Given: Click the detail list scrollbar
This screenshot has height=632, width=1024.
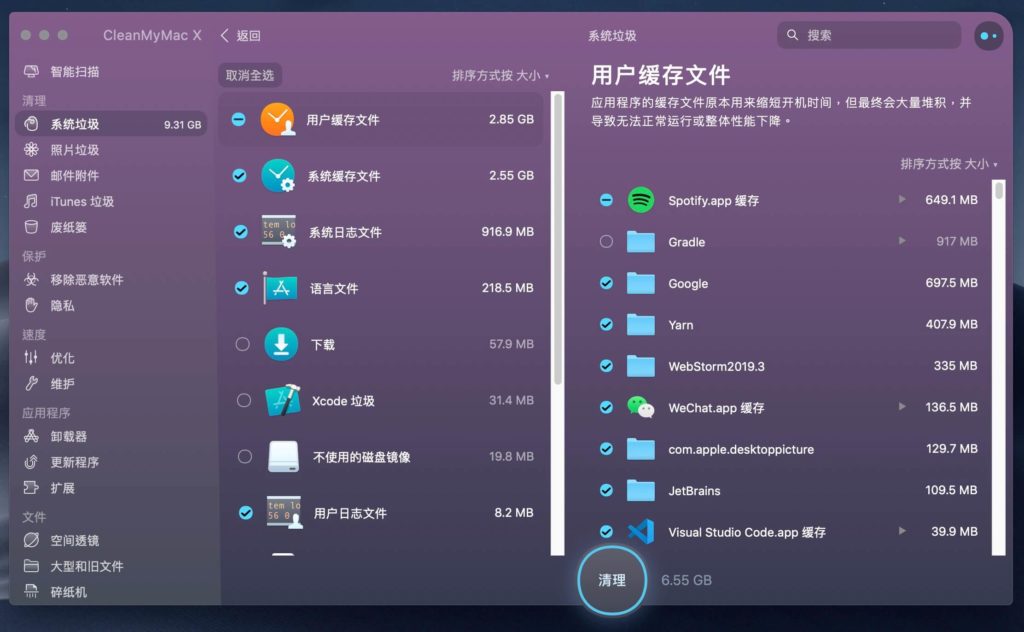Looking at the screenshot, I should coord(999,191).
